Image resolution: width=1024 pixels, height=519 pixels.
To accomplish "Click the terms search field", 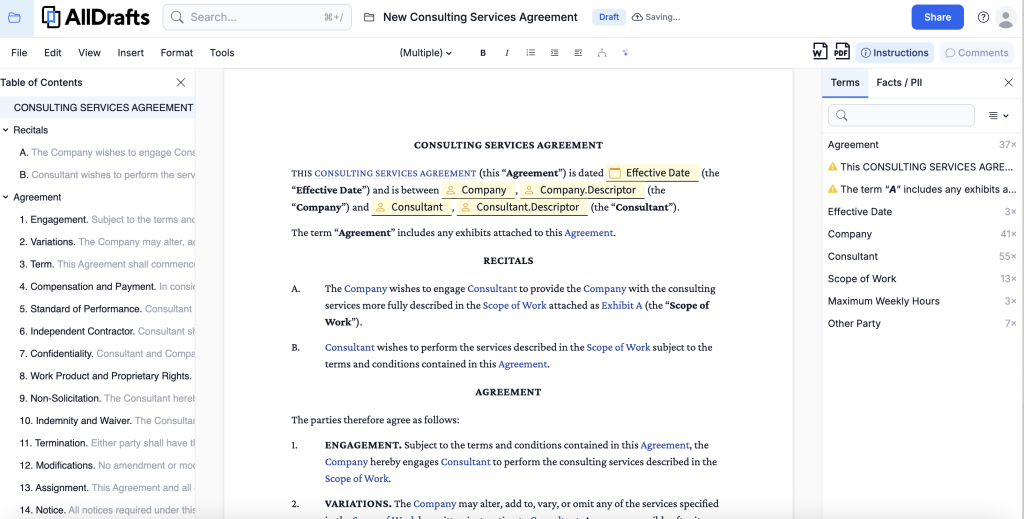I will coord(901,116).
